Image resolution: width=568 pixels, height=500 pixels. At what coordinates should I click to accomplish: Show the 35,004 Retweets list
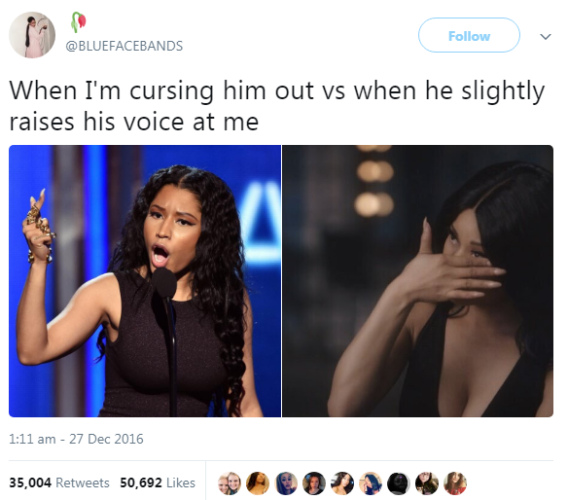coord(59,483)
